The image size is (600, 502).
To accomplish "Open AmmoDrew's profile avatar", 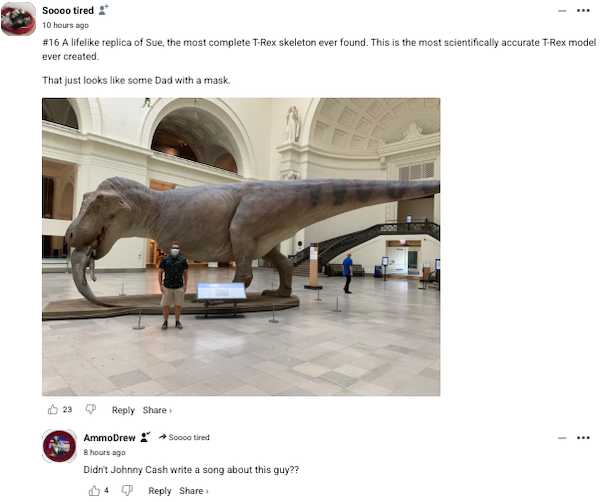I will pyautogui.click(x=59, y=446).
